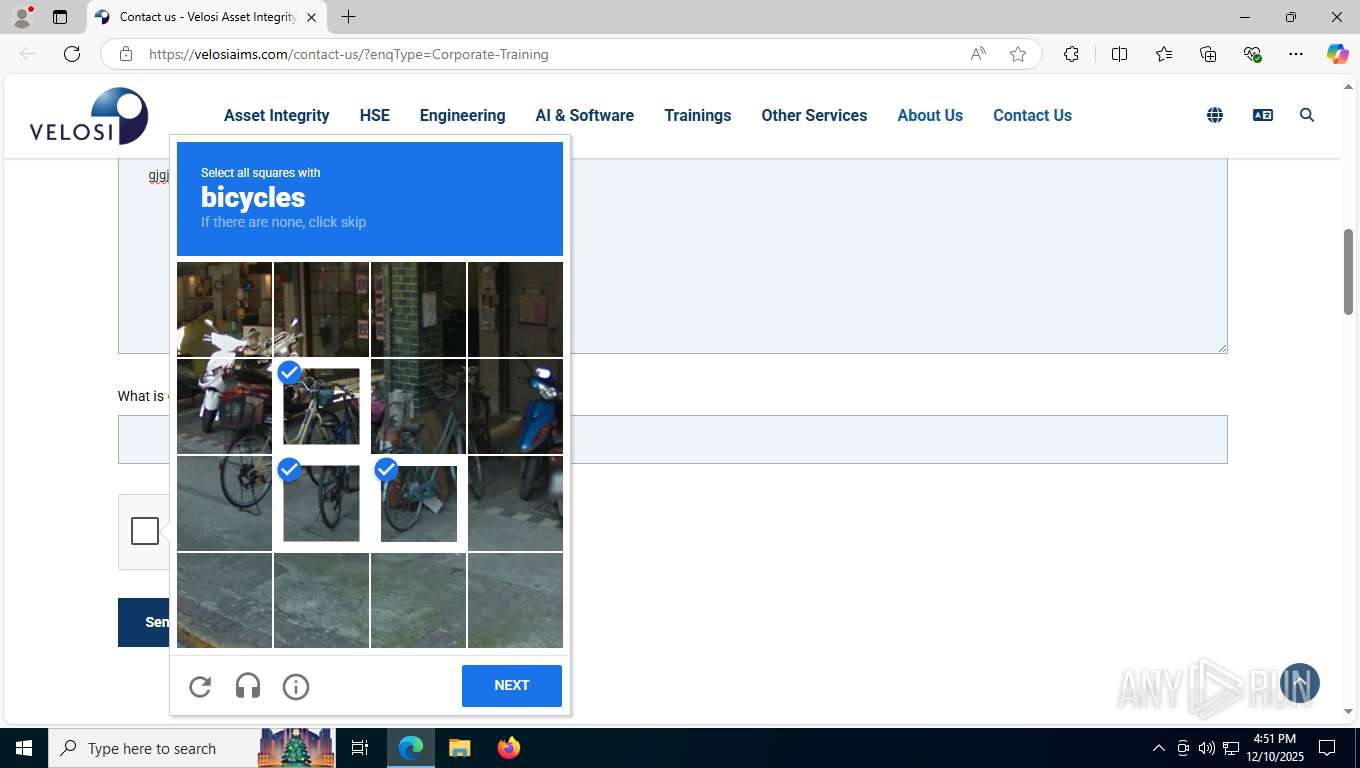1360x768 pixels.
Task: Click the browser back arrow
Action: tap(28, 54)
